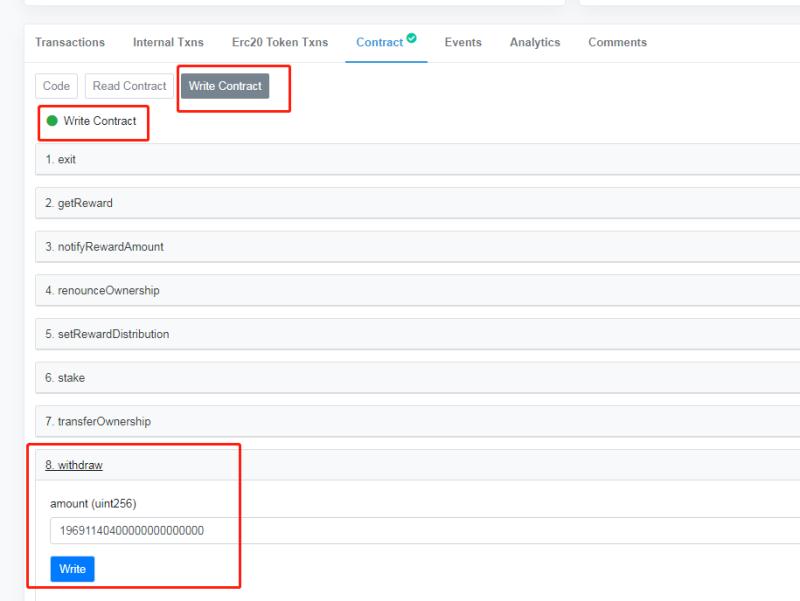Screen dimensions: 800x601
Task: Click the Code button
Action: [56, 86]
